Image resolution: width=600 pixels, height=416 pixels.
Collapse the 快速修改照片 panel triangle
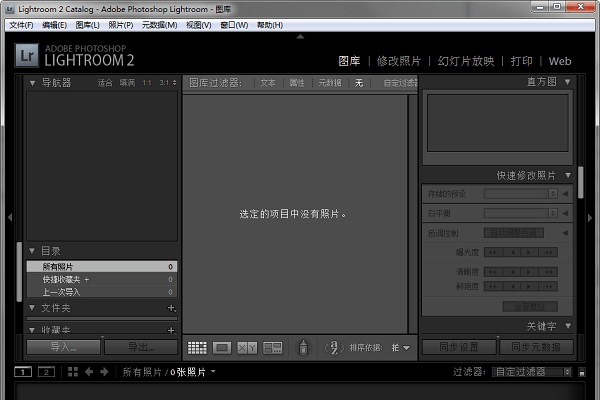click(568, 175)
